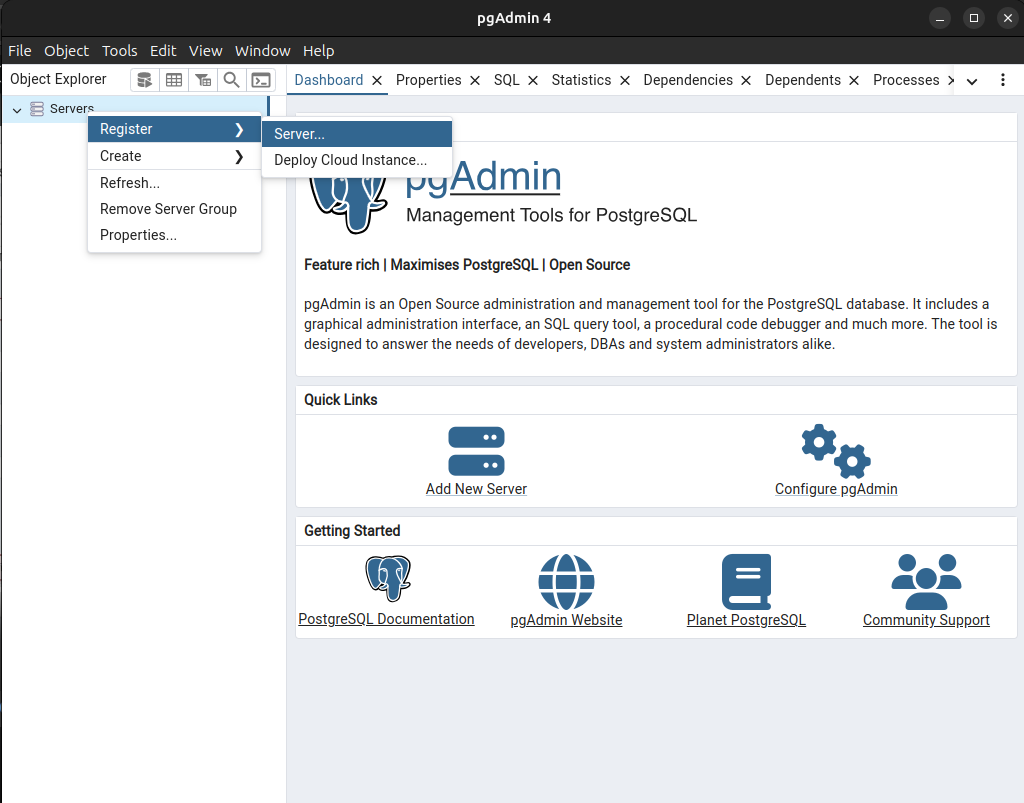Launch the PSQL Tool terminal icon
Screen dimensions: 1024x803
(260, 80)
